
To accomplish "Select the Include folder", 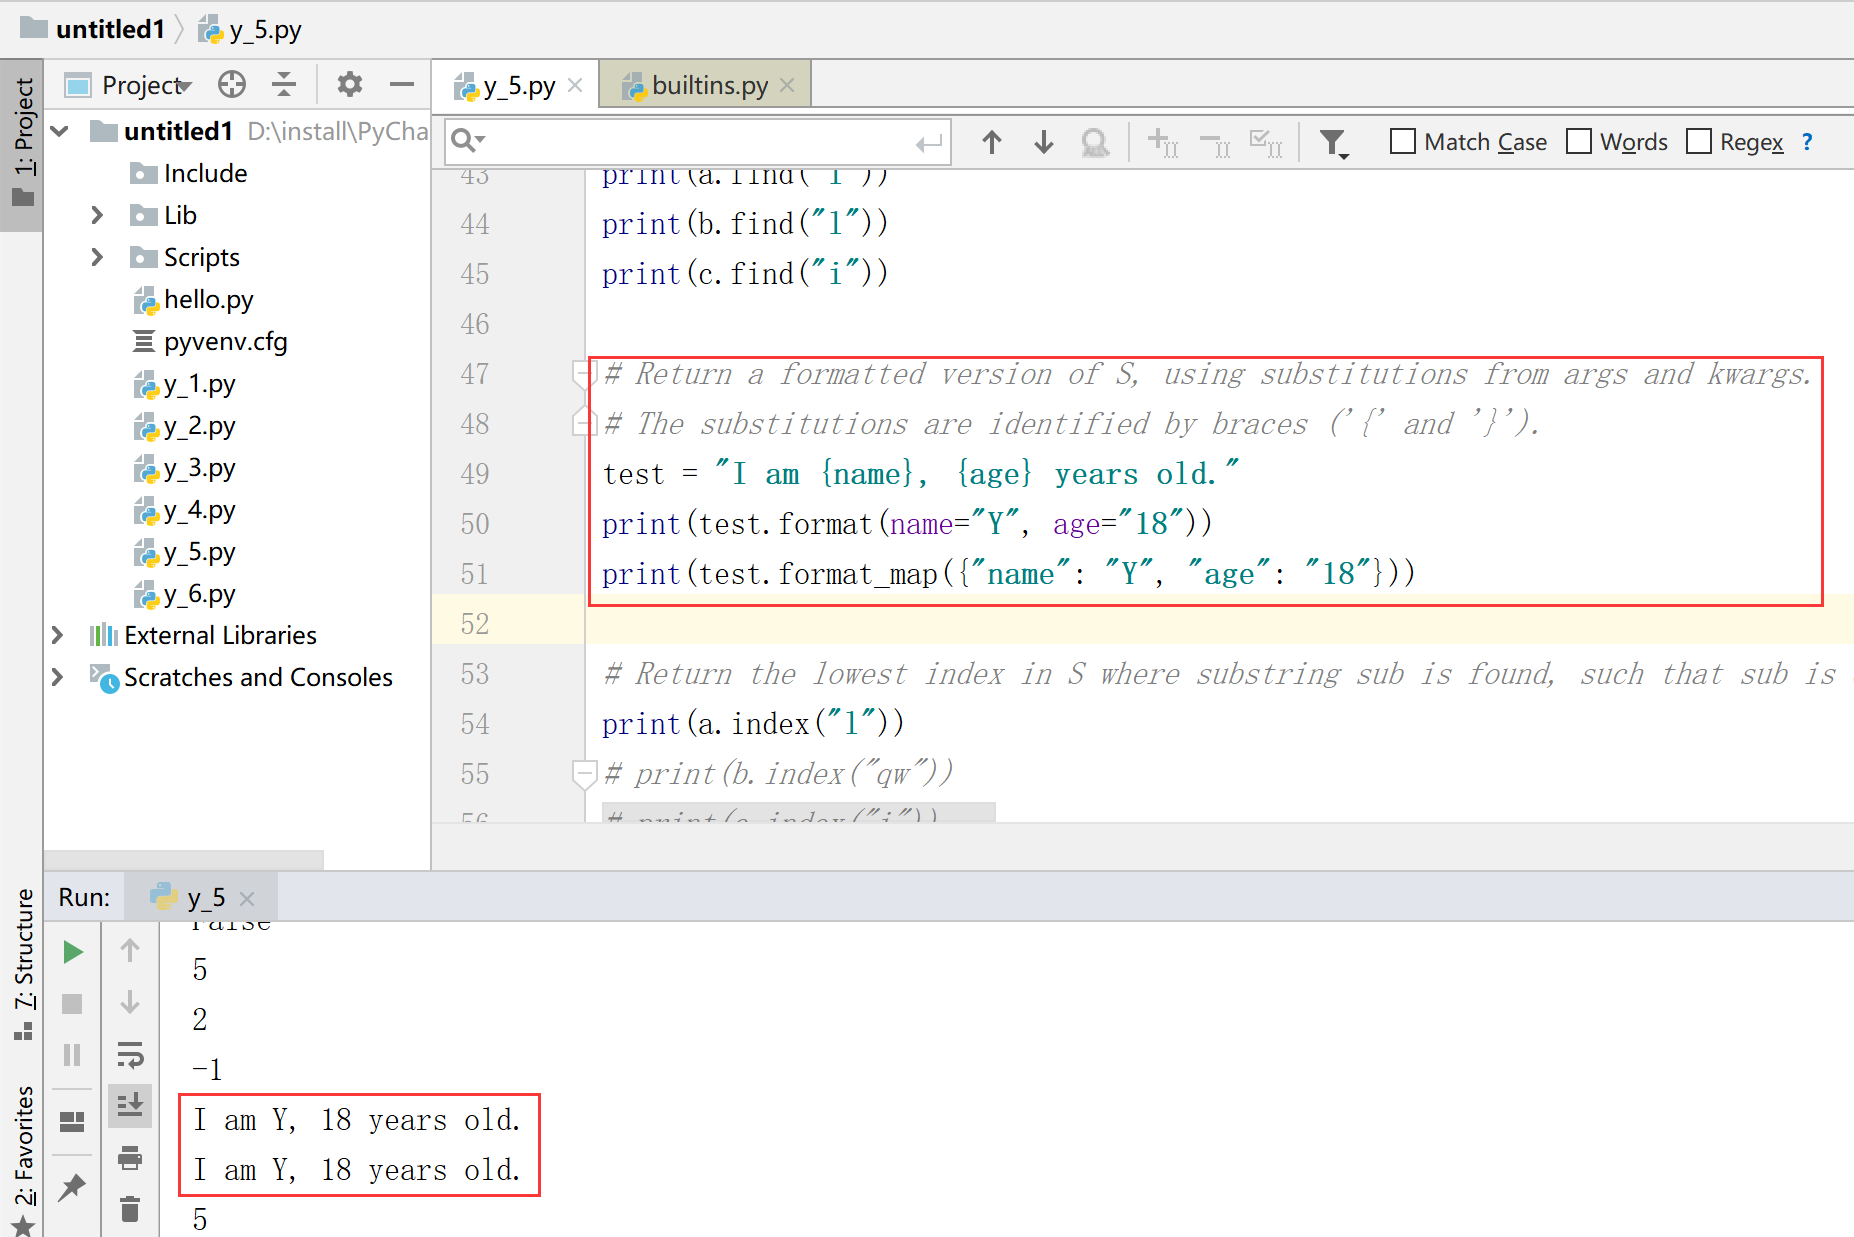I will coord(189,173).
